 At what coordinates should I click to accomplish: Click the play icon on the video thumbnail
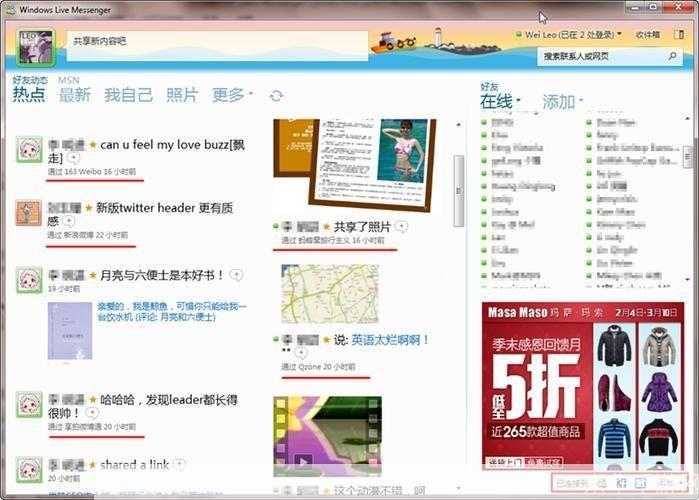coord(304,461)
